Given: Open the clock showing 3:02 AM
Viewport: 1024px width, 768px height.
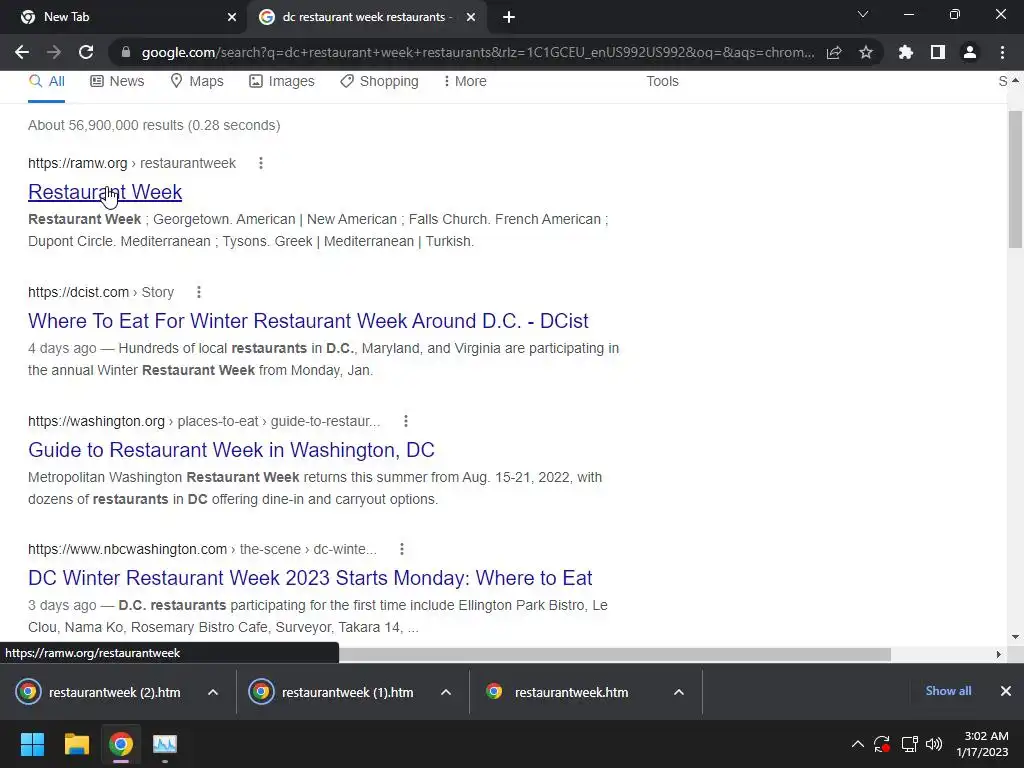Looking at the screenshot, I should click(983, 744).
